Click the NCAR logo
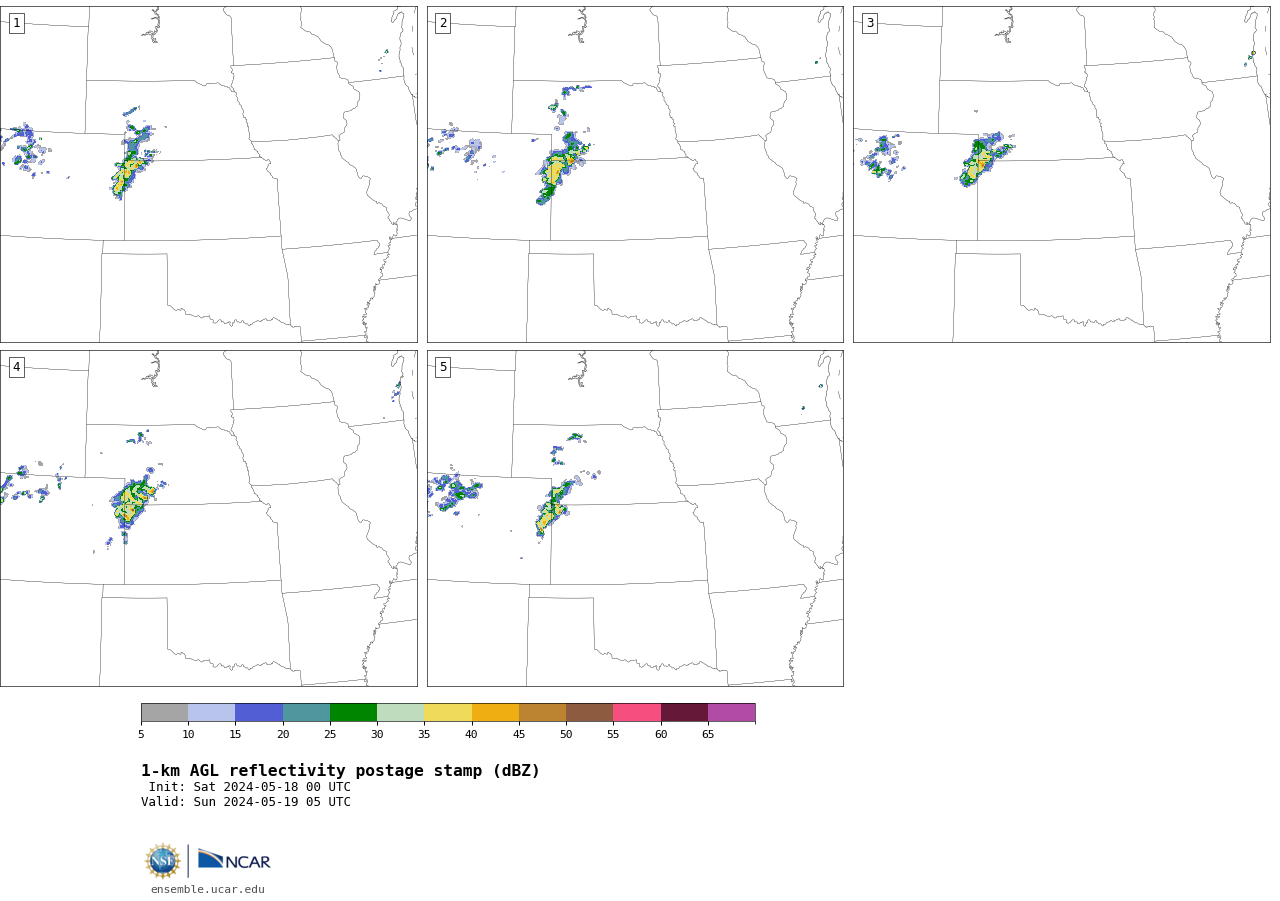The image size is (1280, 901). [x=234, y=860]
